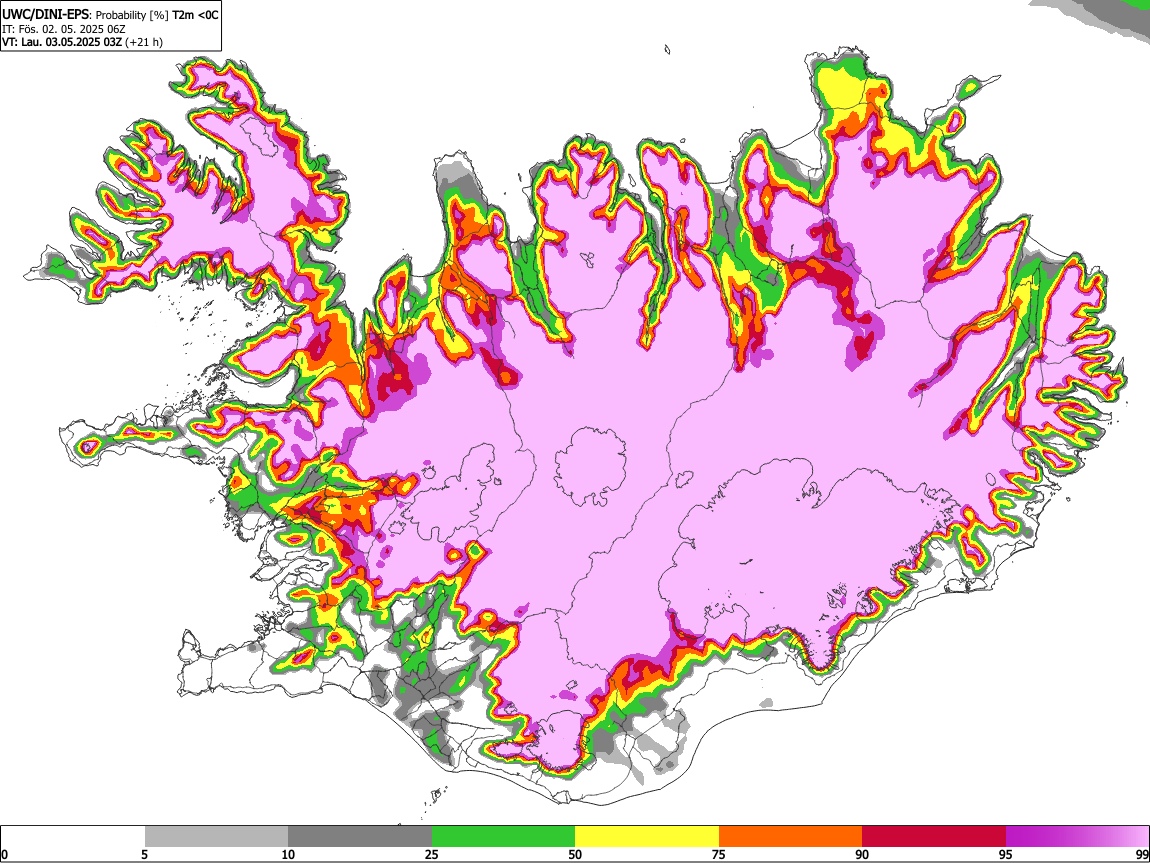1150x863 pixels.
Task: Click the legend tick label "0"
Action: pos(5,855)
